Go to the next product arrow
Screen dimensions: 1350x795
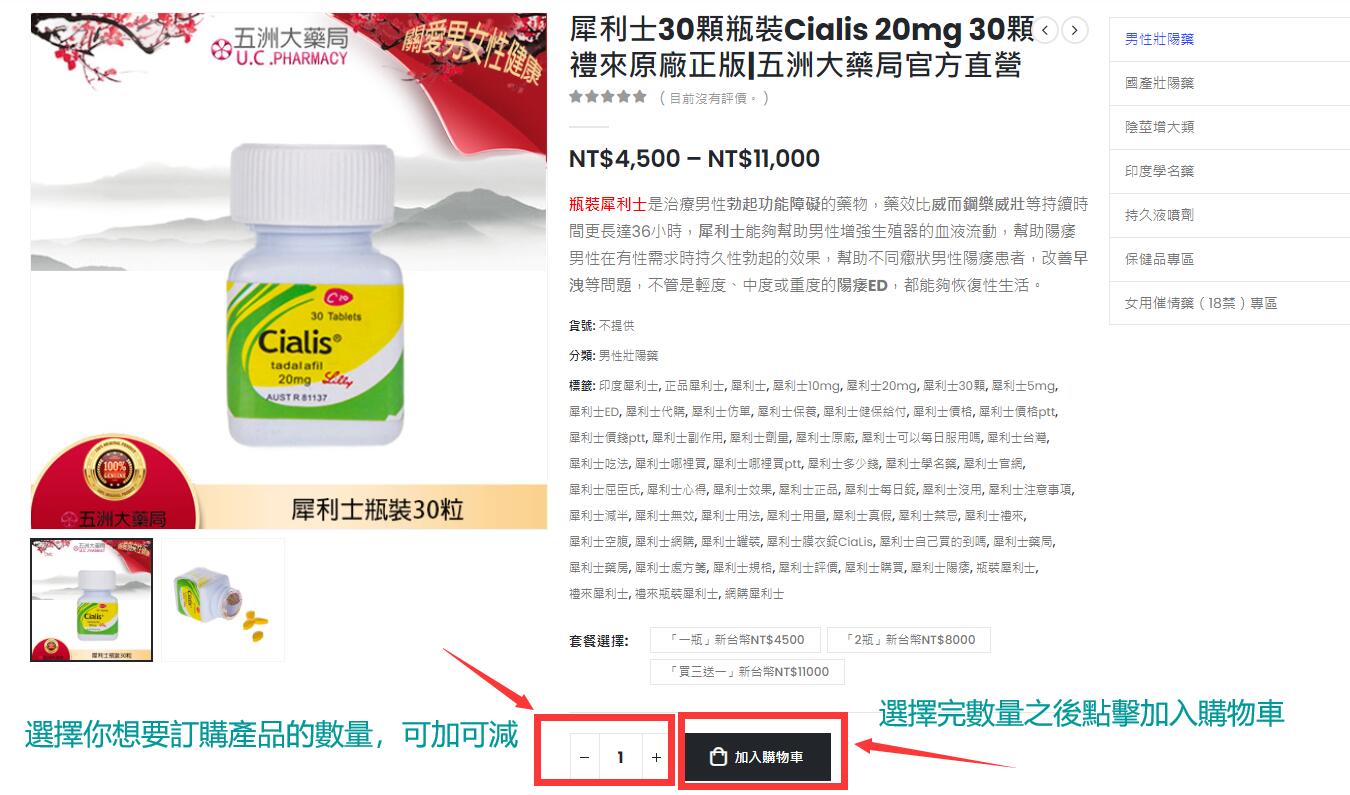coord(1075,30)
